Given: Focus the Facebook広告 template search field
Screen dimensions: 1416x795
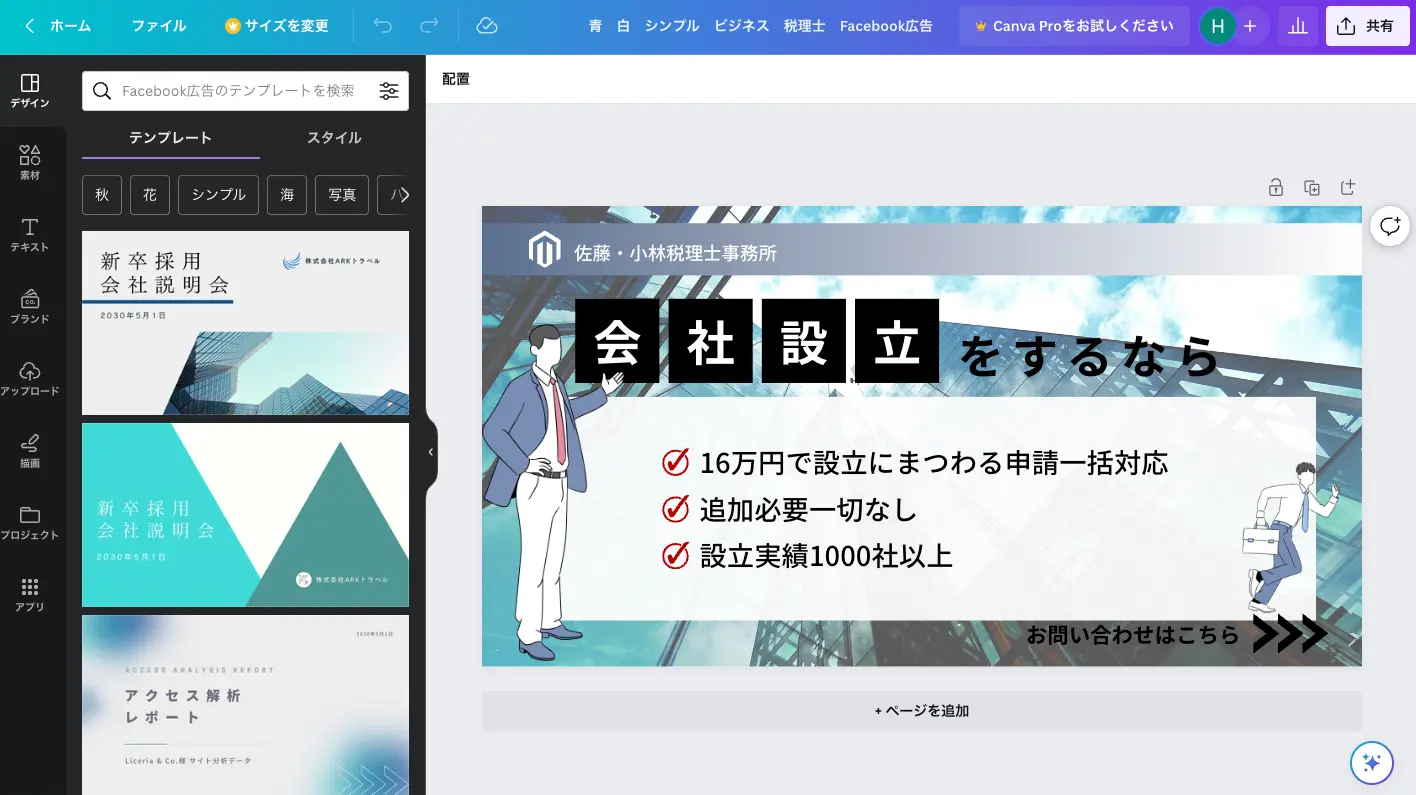Looking at the screenshot, I should [x=238, y=91].
